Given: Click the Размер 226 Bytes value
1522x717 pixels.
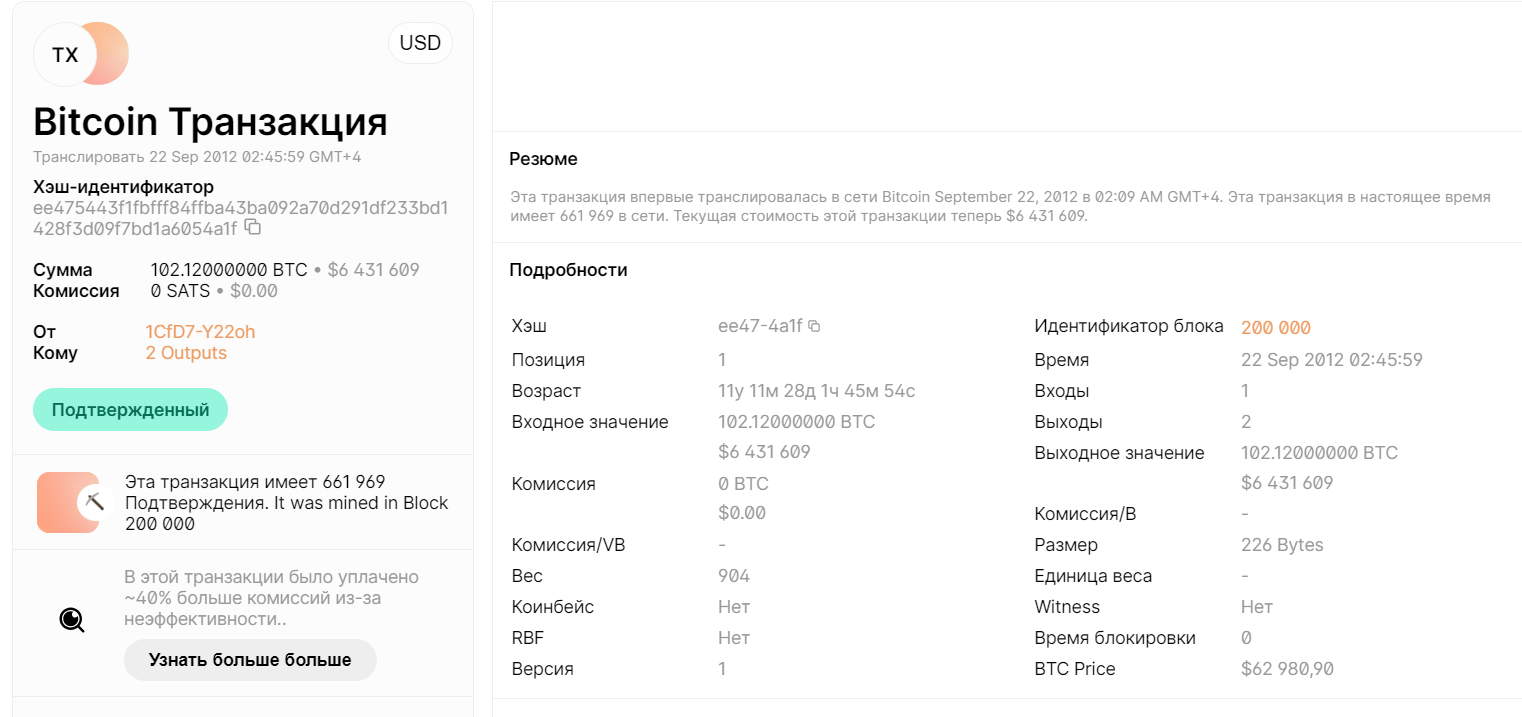Looking at the screenshot, I should point(1282,545).
